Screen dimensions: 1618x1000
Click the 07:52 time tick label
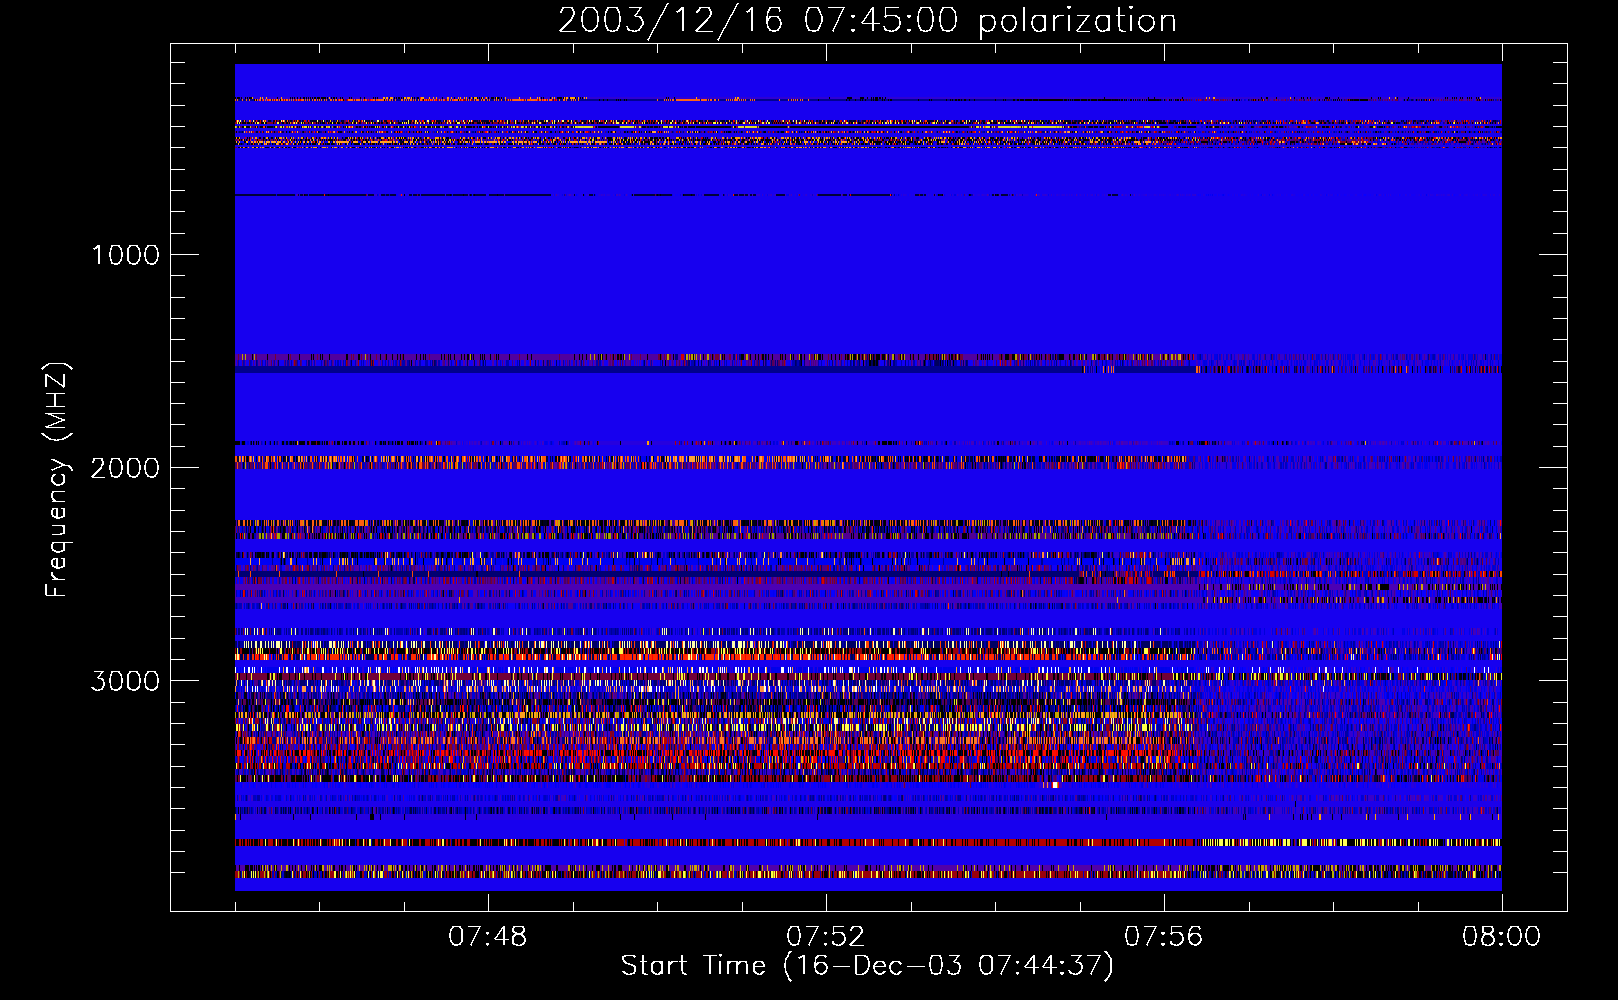point(825,937)
